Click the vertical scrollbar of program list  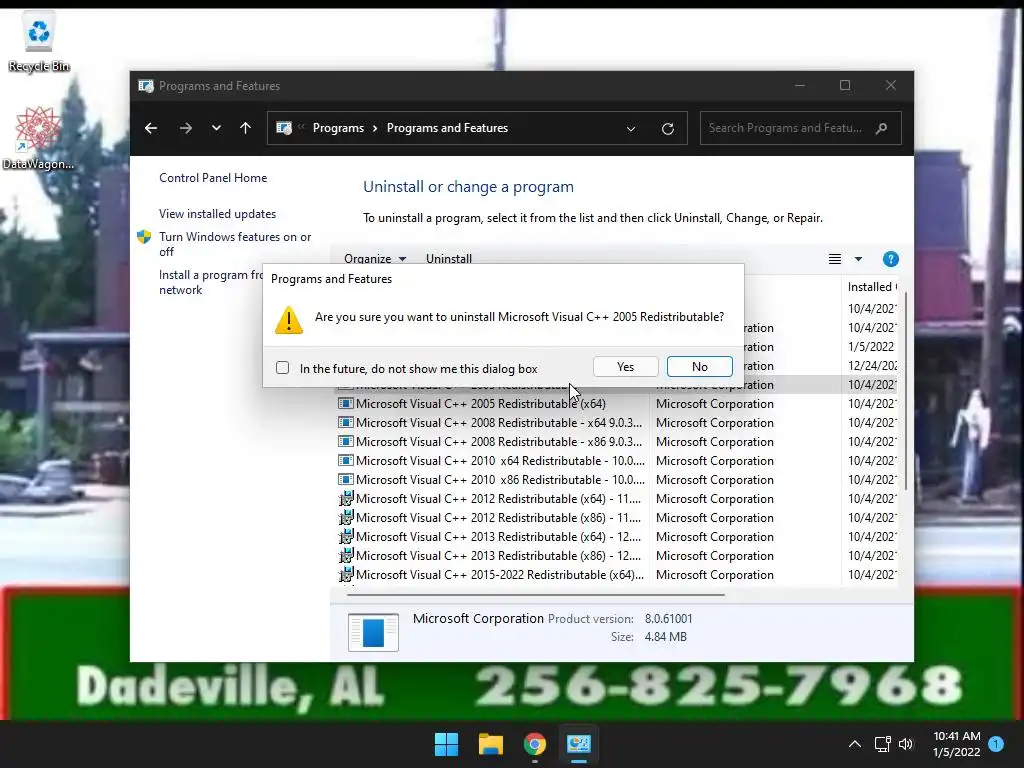[x=906, y=392]
